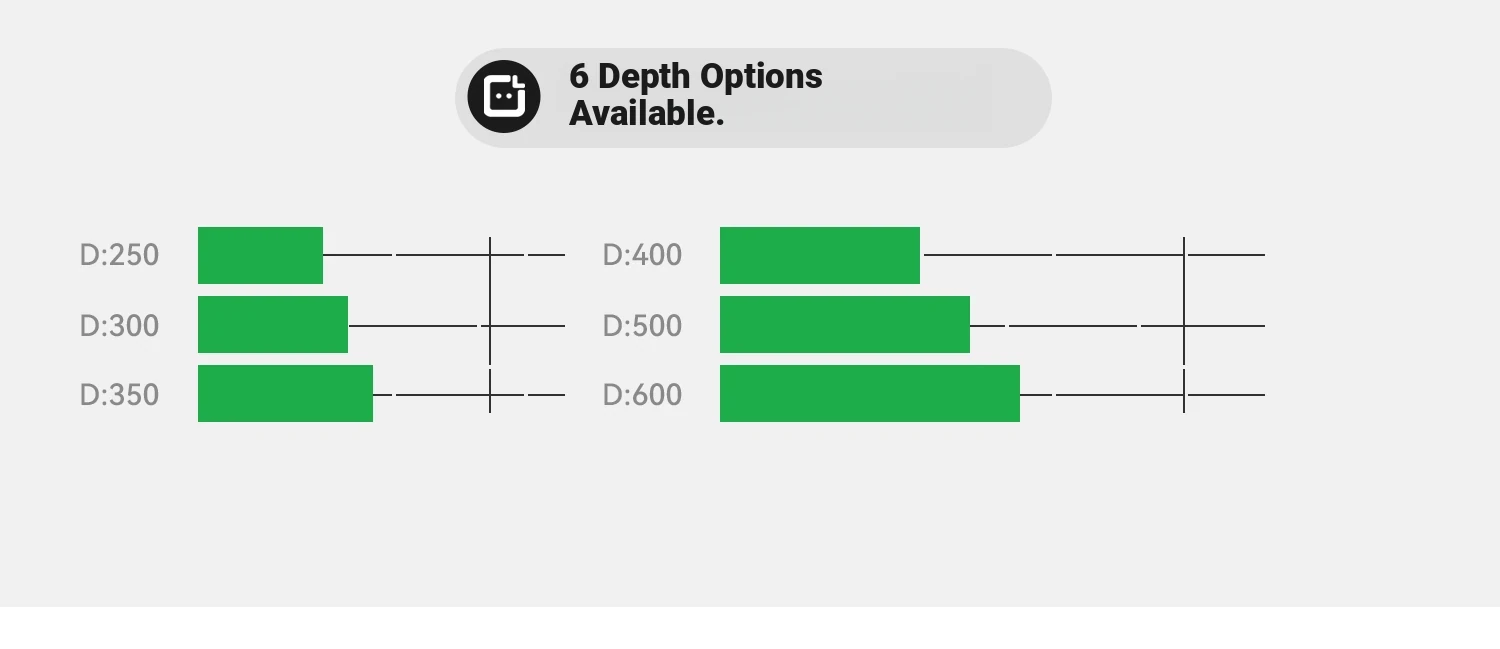
Task: Select the D:400 depth label
Action: click(642, 255)
